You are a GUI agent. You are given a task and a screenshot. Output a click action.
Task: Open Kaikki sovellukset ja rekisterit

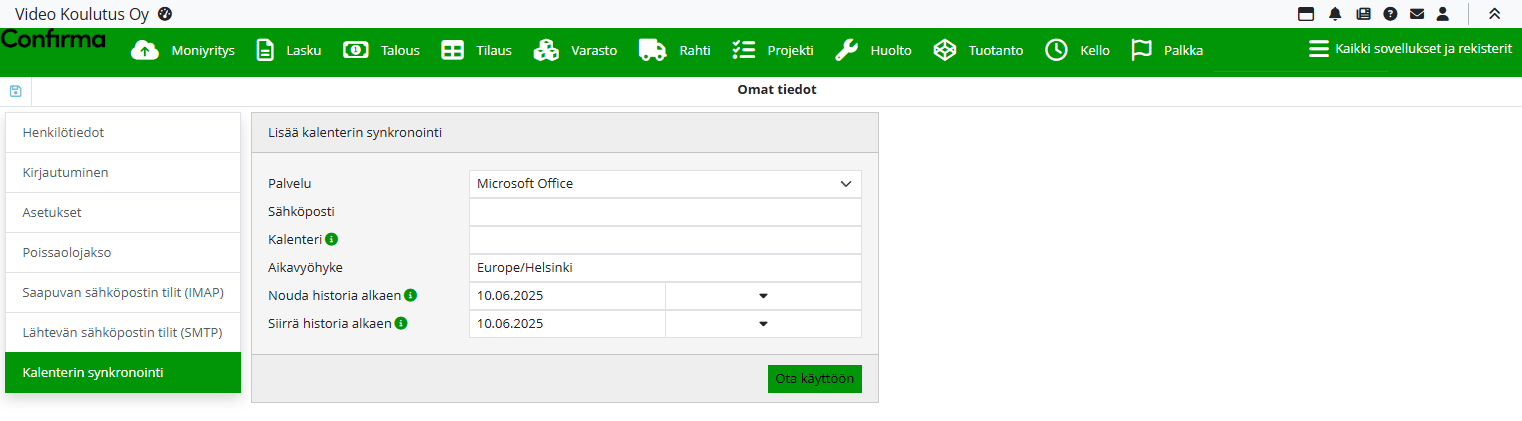click(x=1410, y=48)
